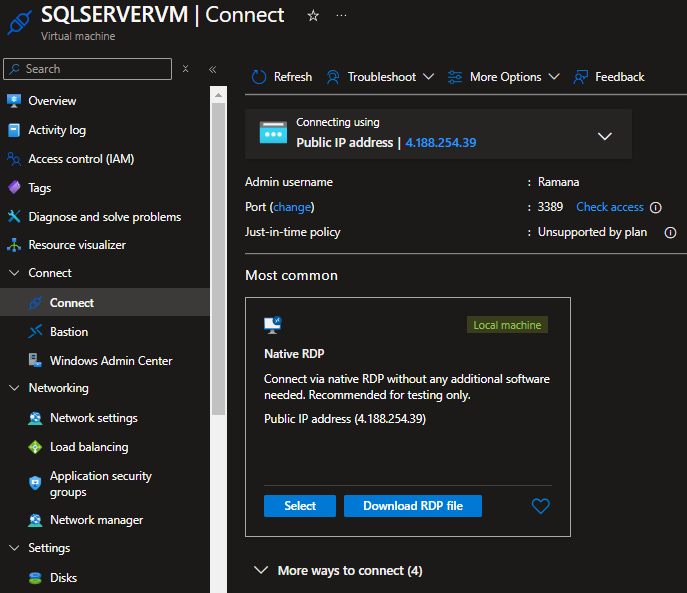Click the Diagnose and solve problems wrench icon

(14, 217)
